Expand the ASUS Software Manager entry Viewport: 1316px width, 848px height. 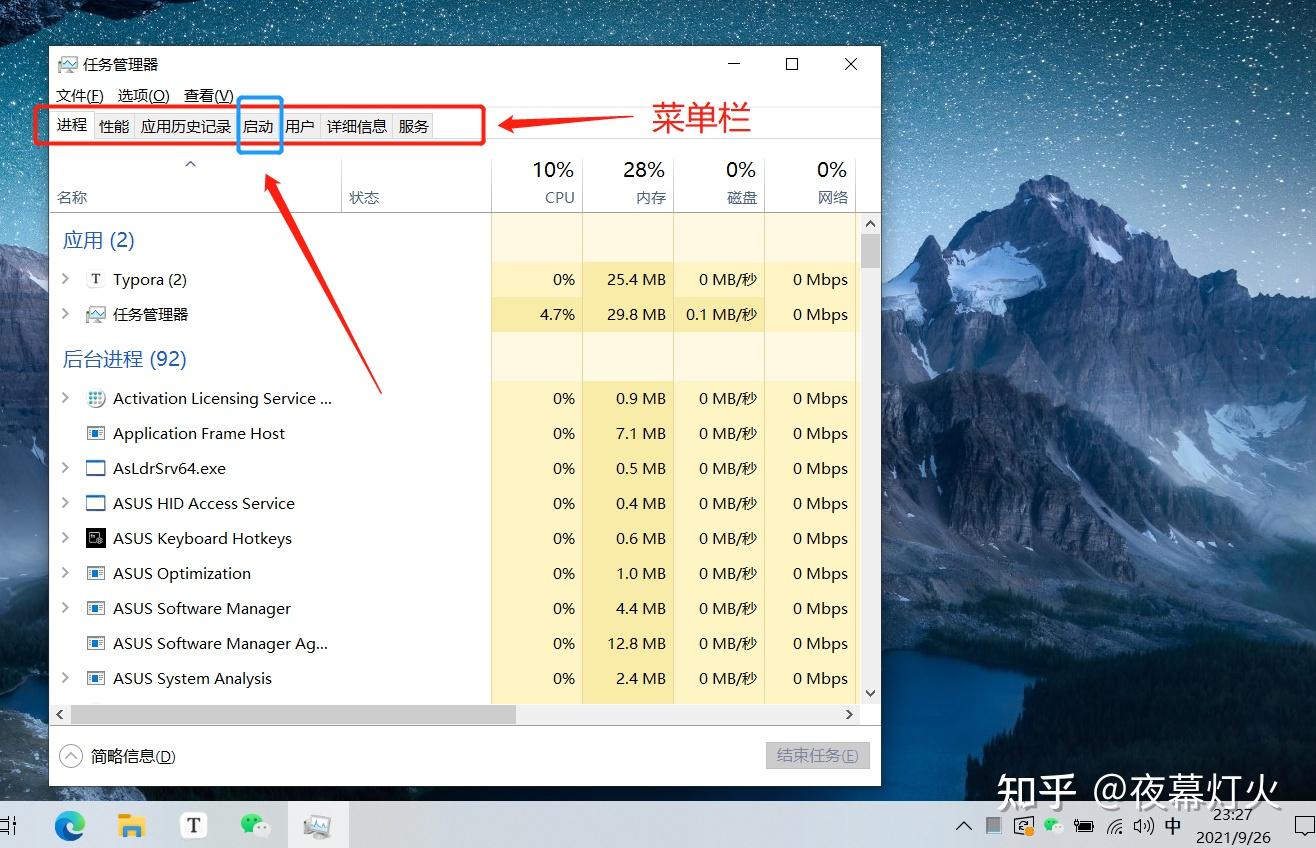click(66, 608)
